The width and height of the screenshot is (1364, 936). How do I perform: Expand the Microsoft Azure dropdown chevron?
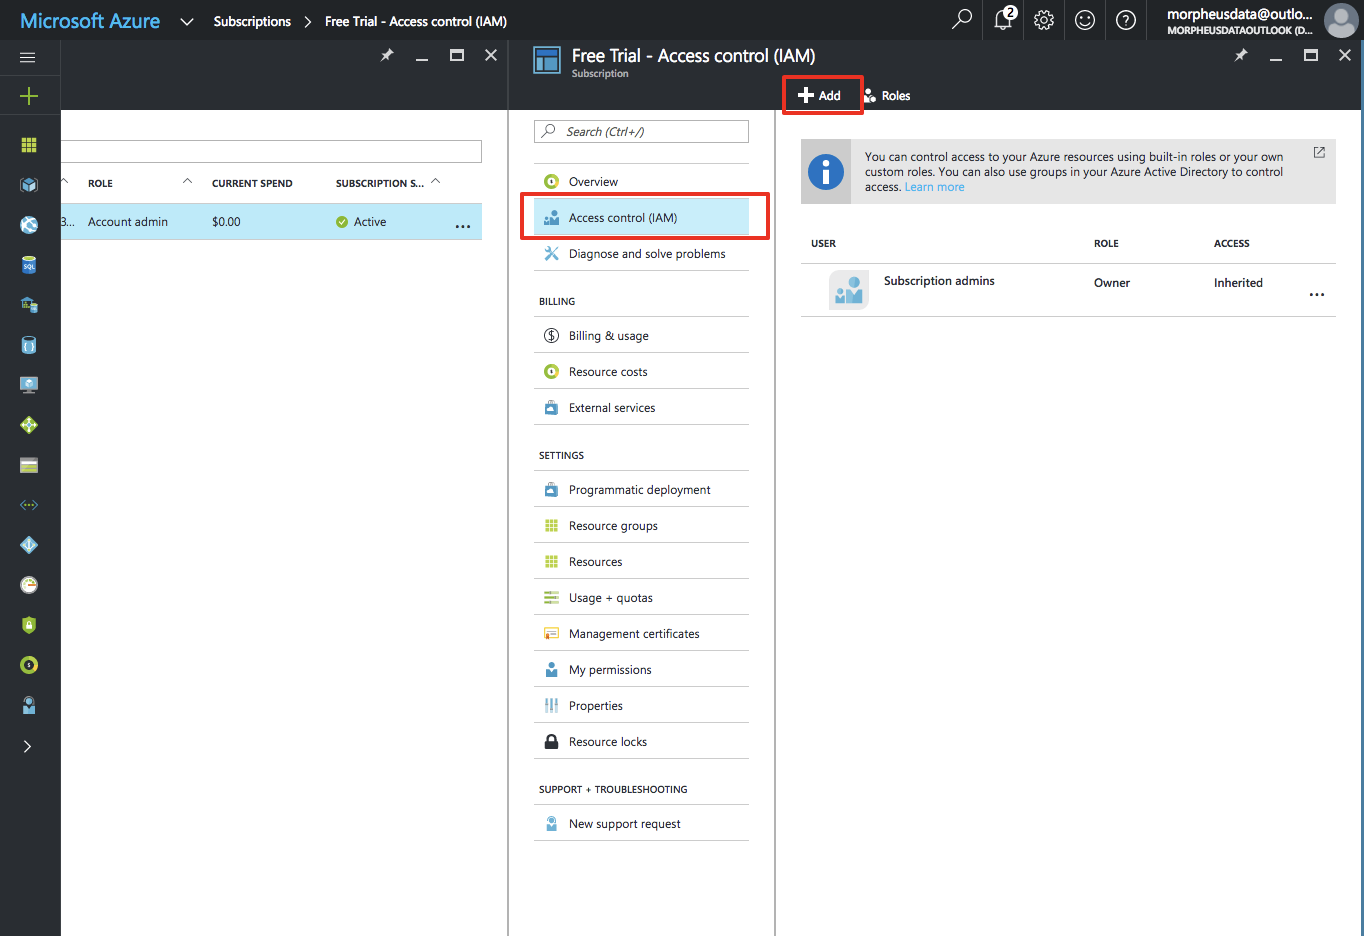pyautogui.click(x=187, y=21)
